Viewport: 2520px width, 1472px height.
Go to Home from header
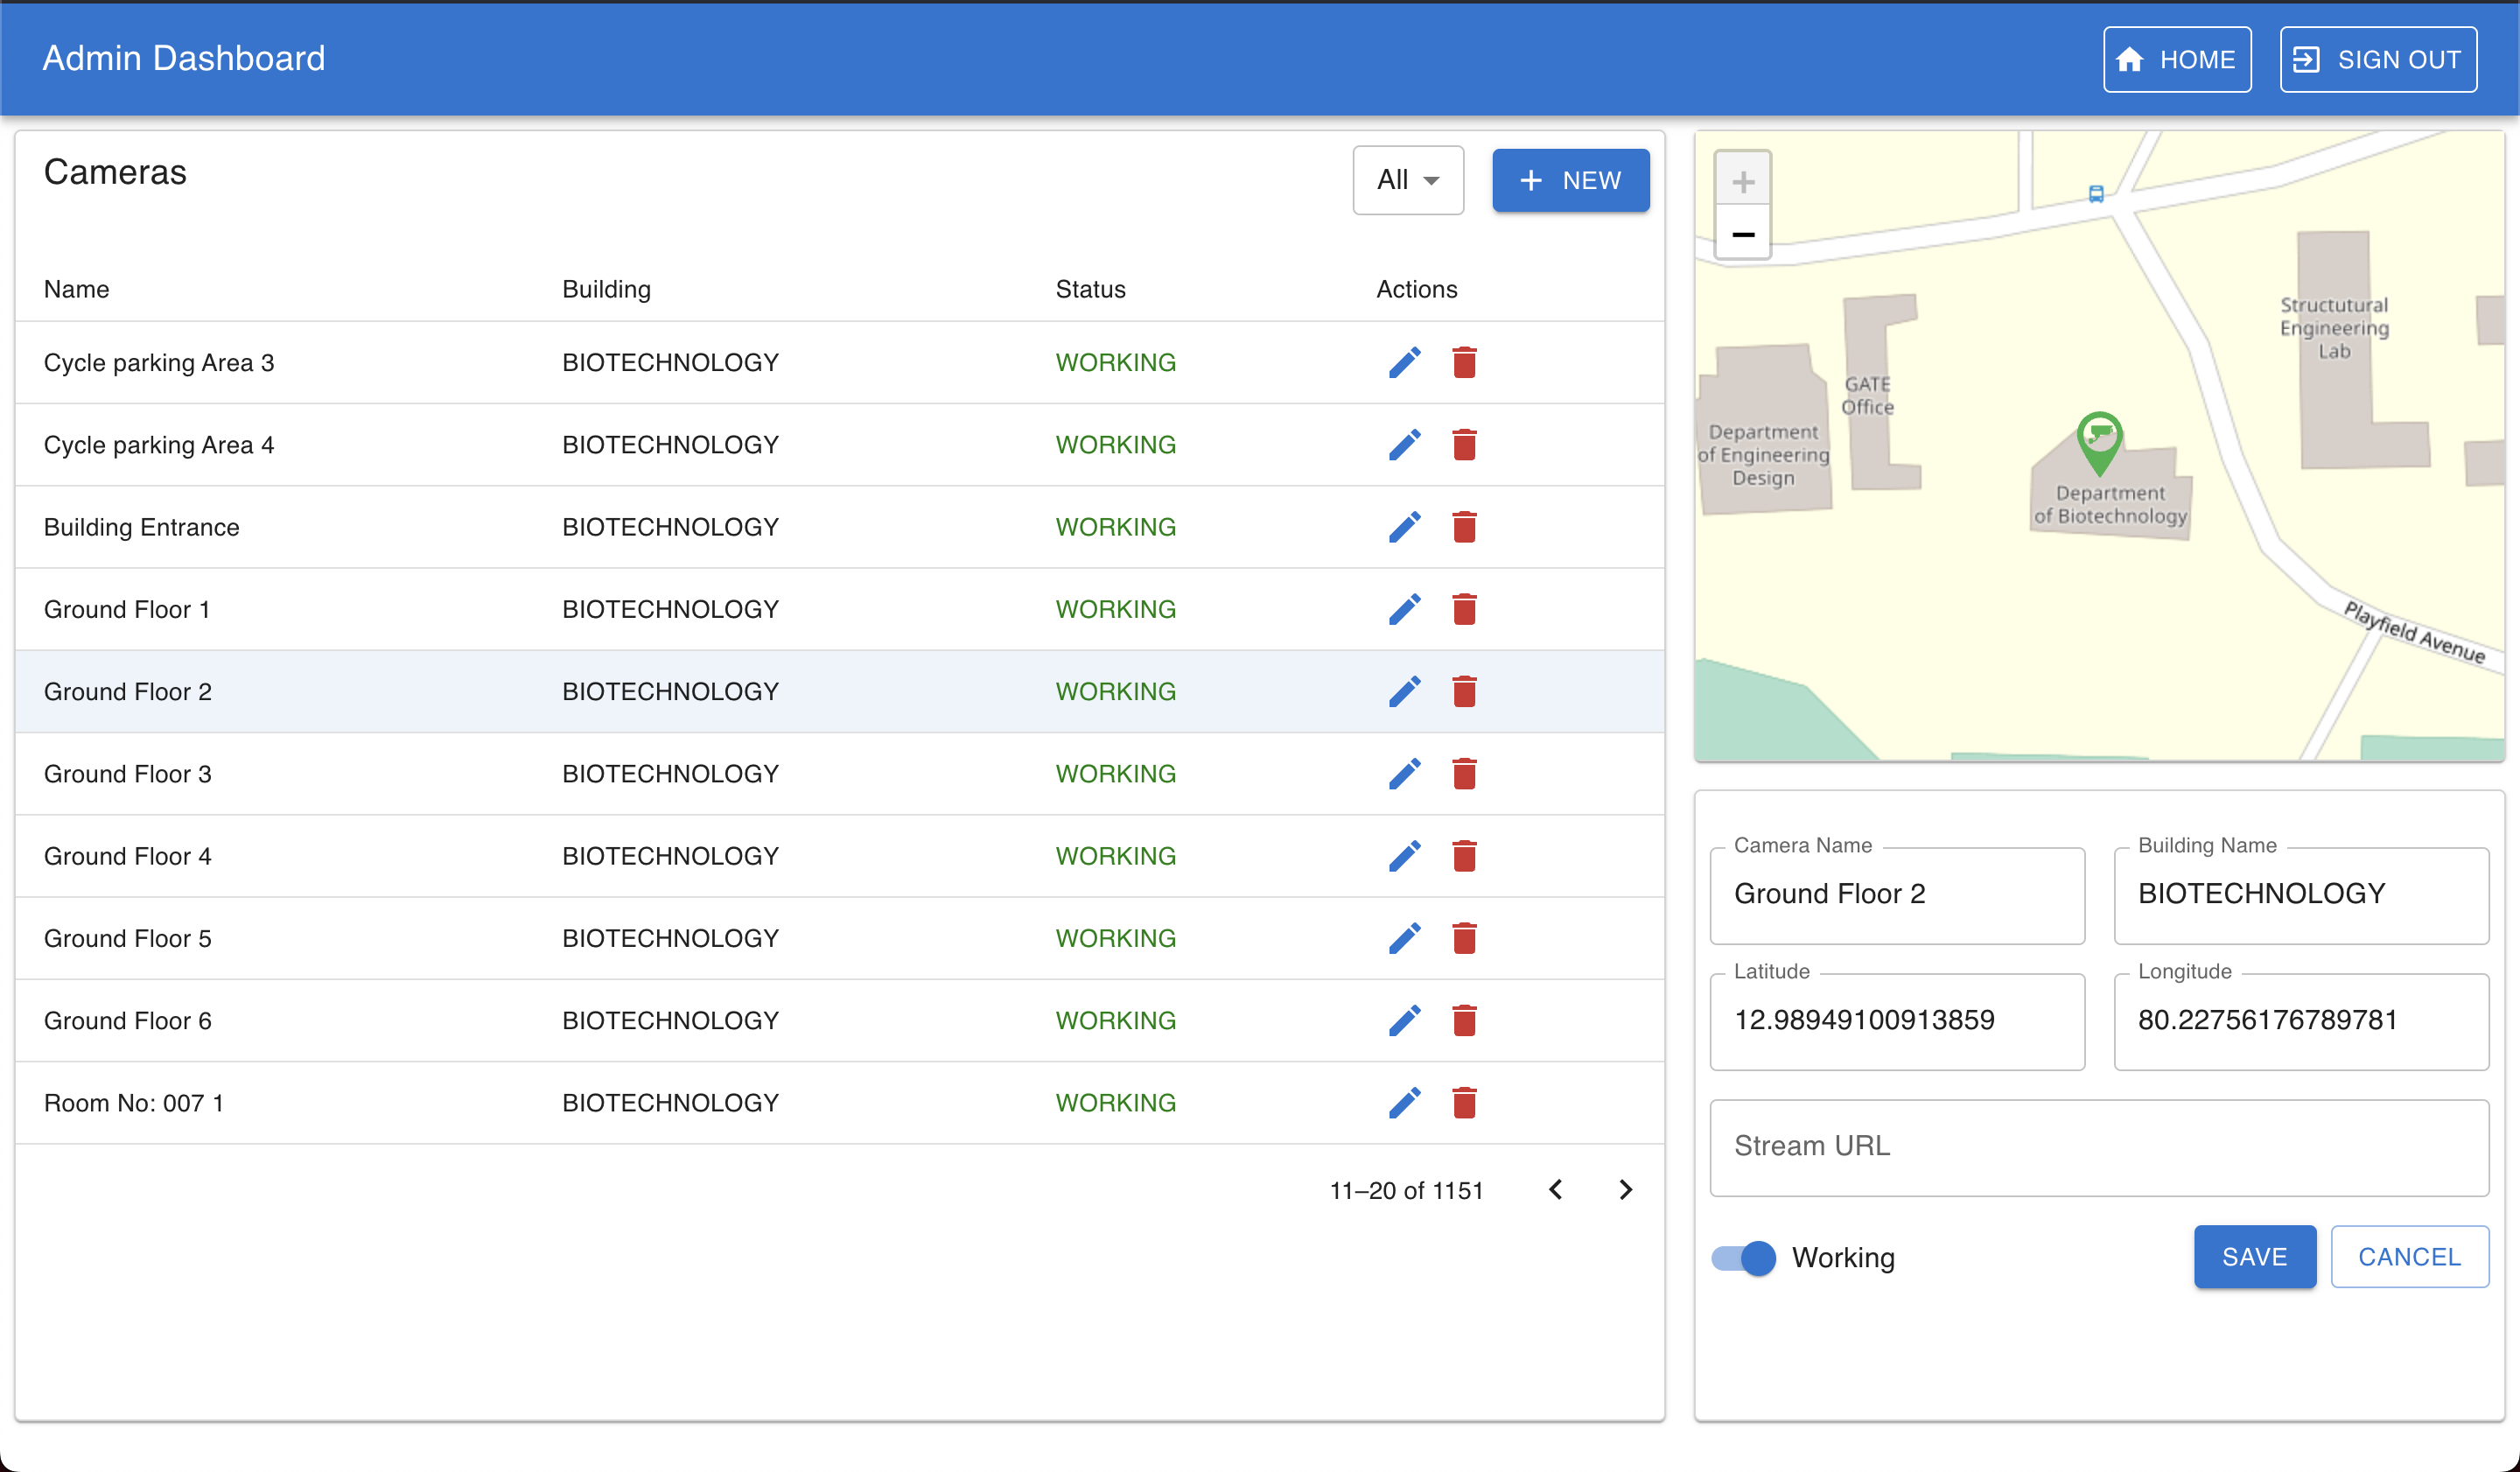point(2176,60)
